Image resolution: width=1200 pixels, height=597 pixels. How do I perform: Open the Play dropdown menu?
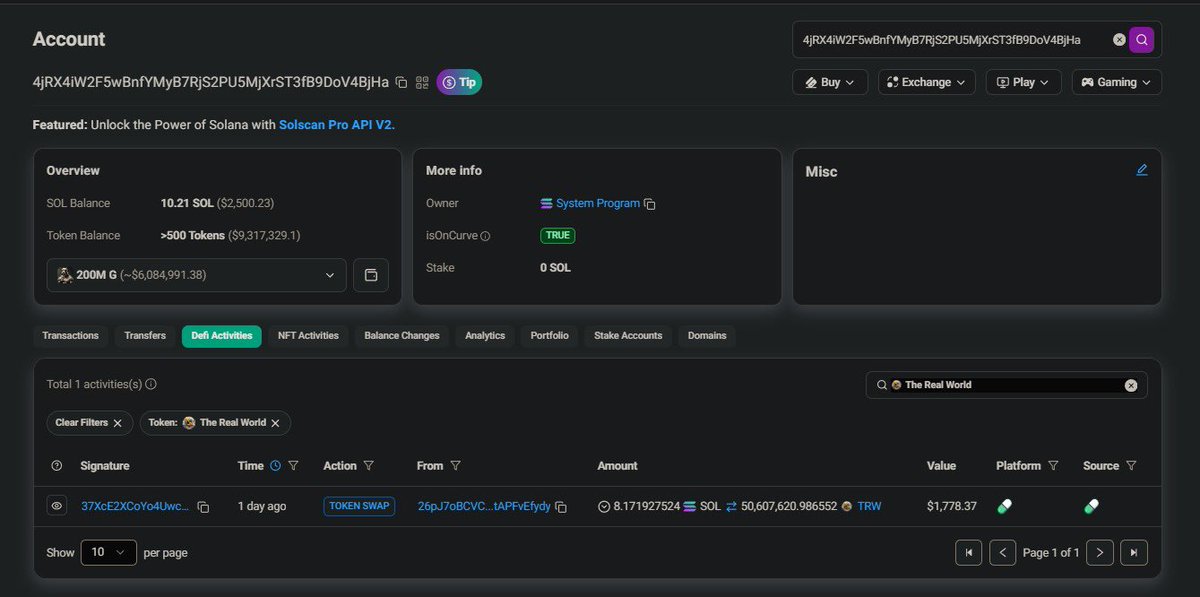[x=1023, y=82]
